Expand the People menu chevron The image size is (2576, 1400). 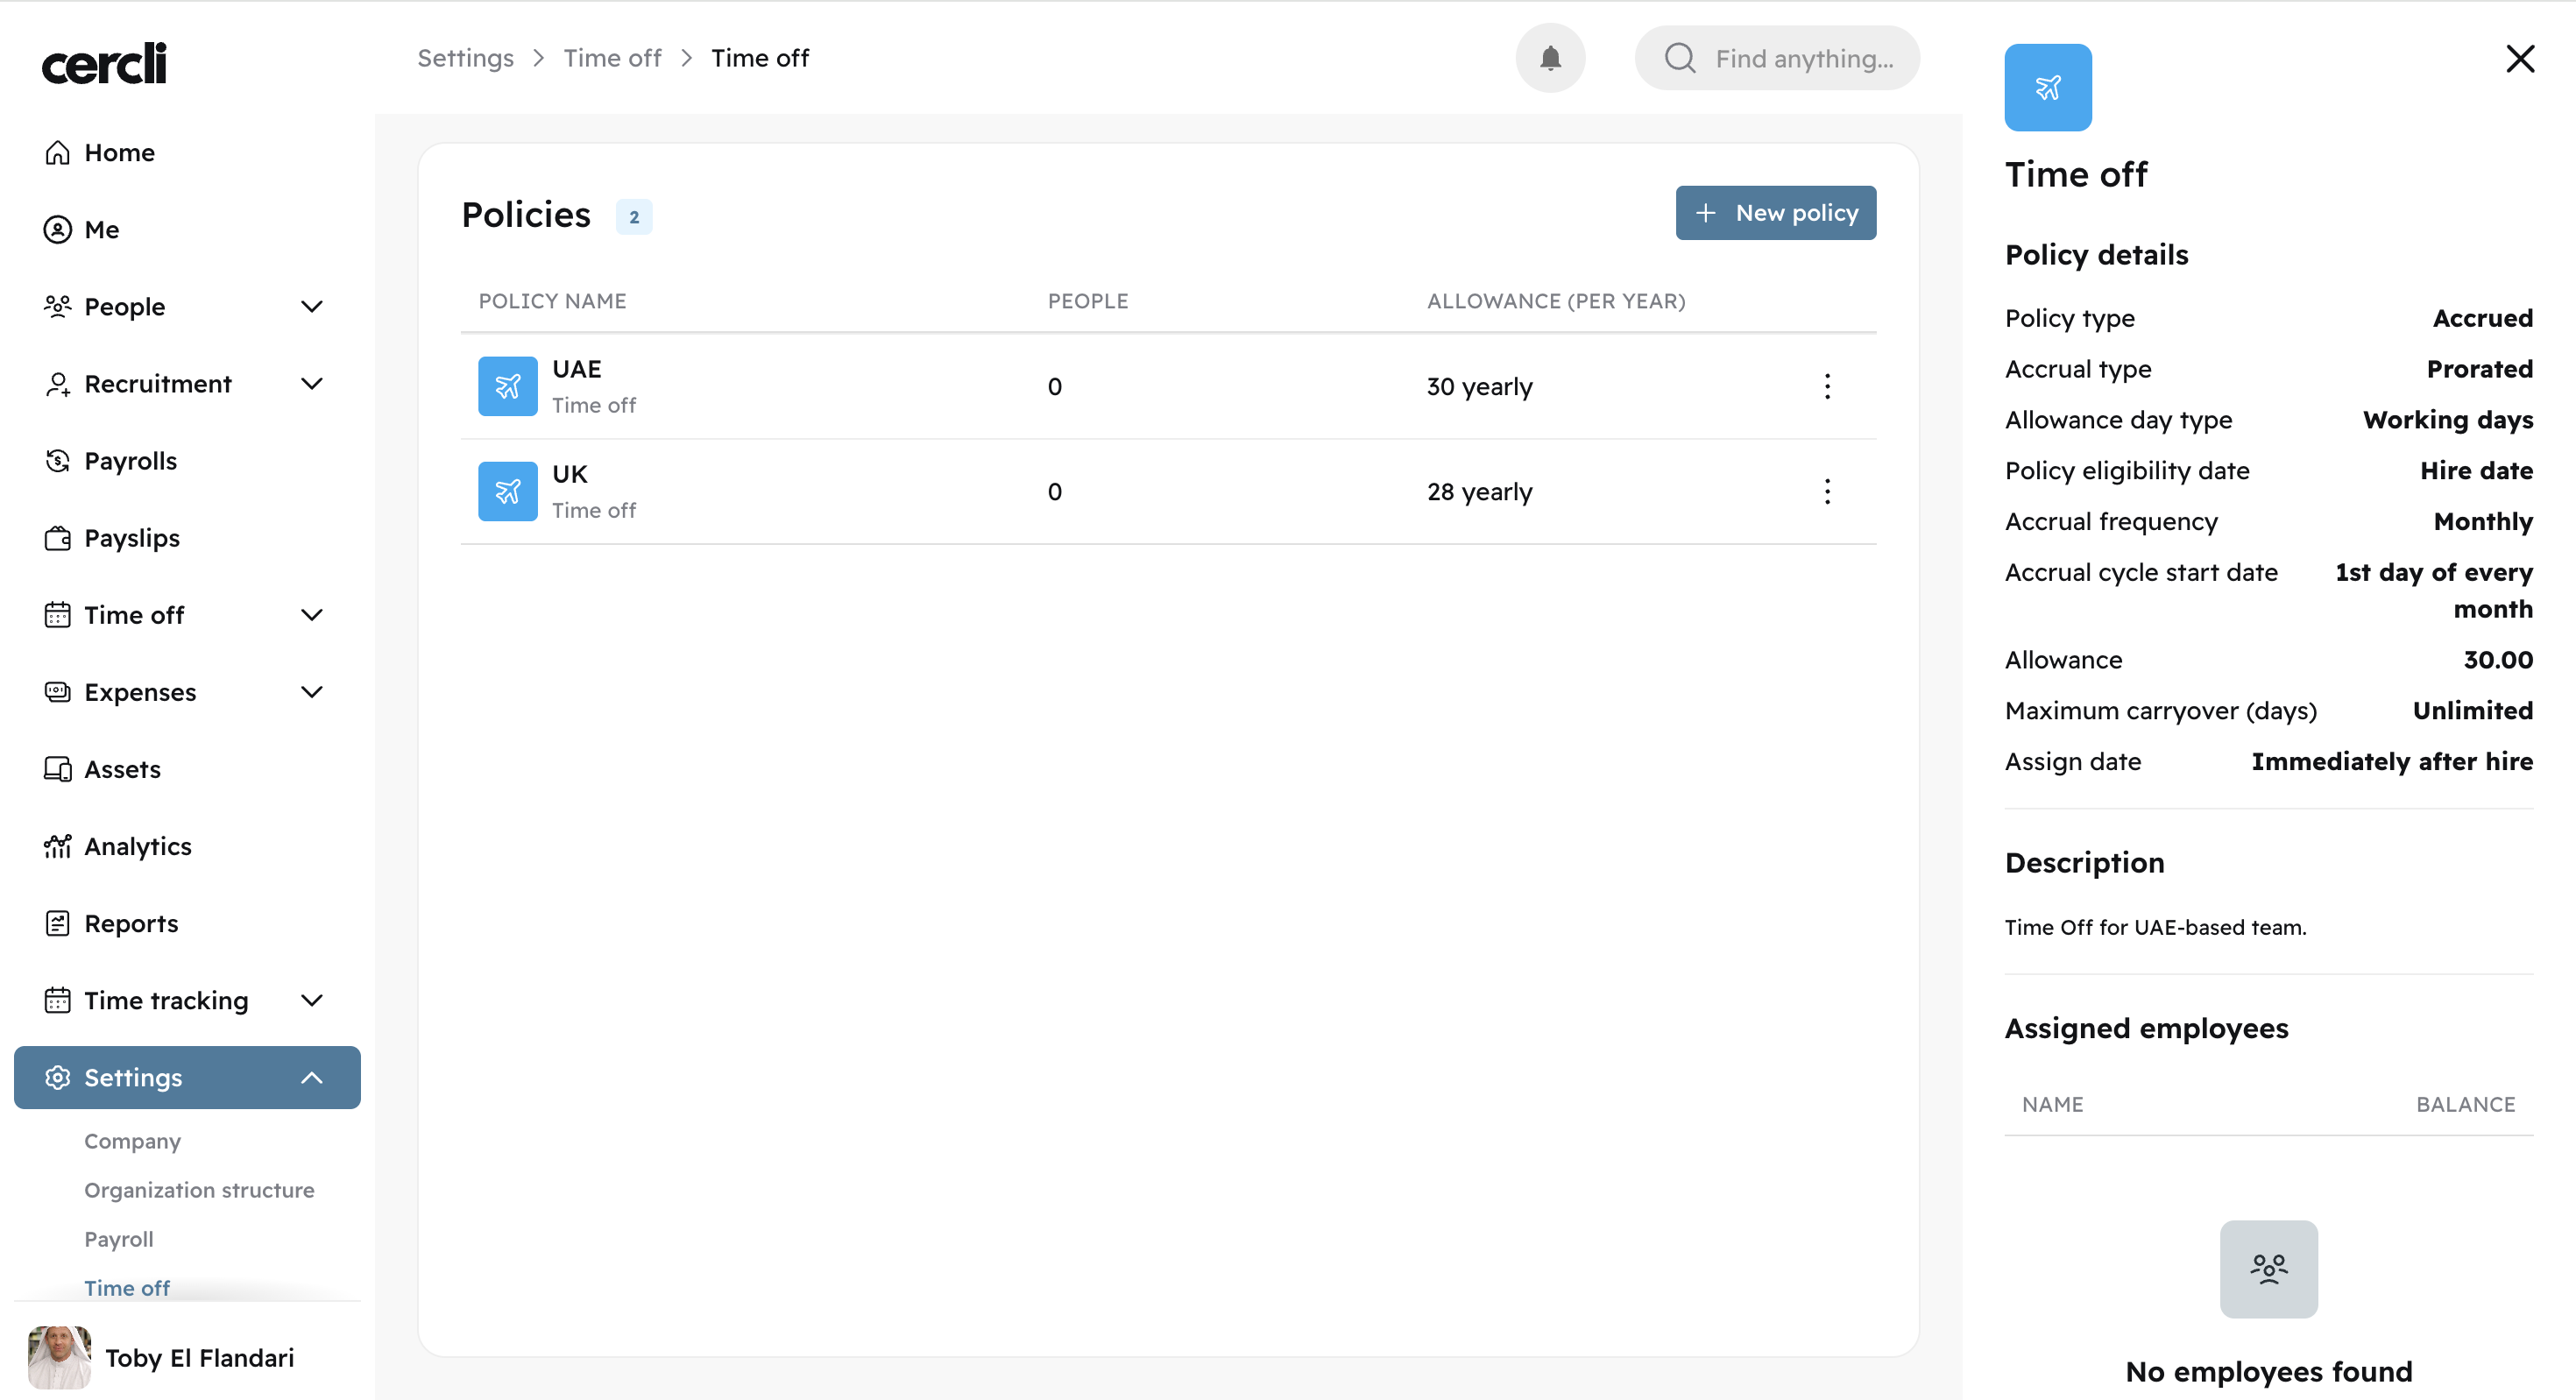pos(312,307)
